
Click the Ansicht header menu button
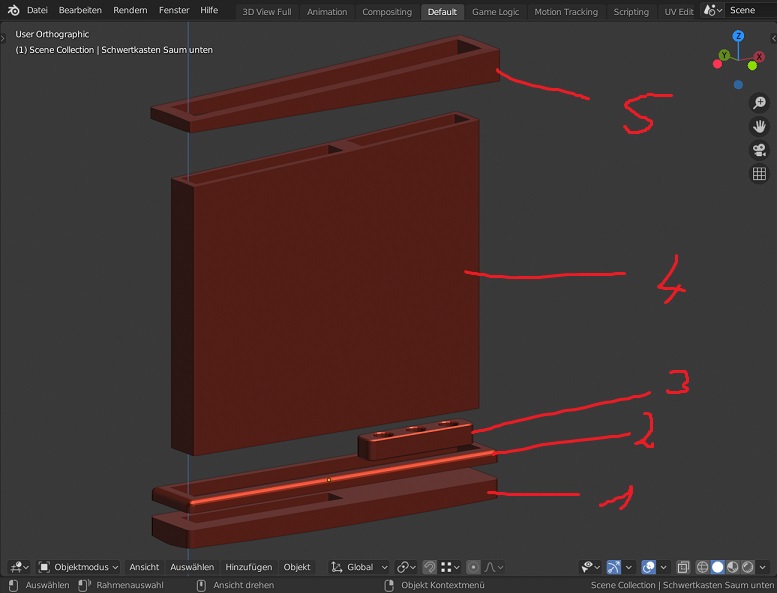144,567
